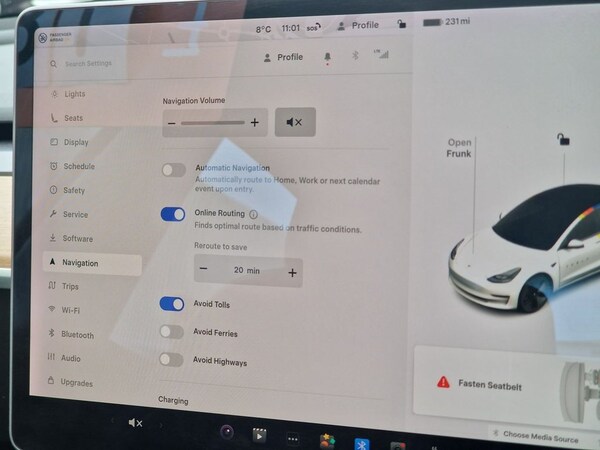This screenshot has height=450, width=600.
Task: Open the camera app in bottom dock
Action: click(x=227, y=432)
